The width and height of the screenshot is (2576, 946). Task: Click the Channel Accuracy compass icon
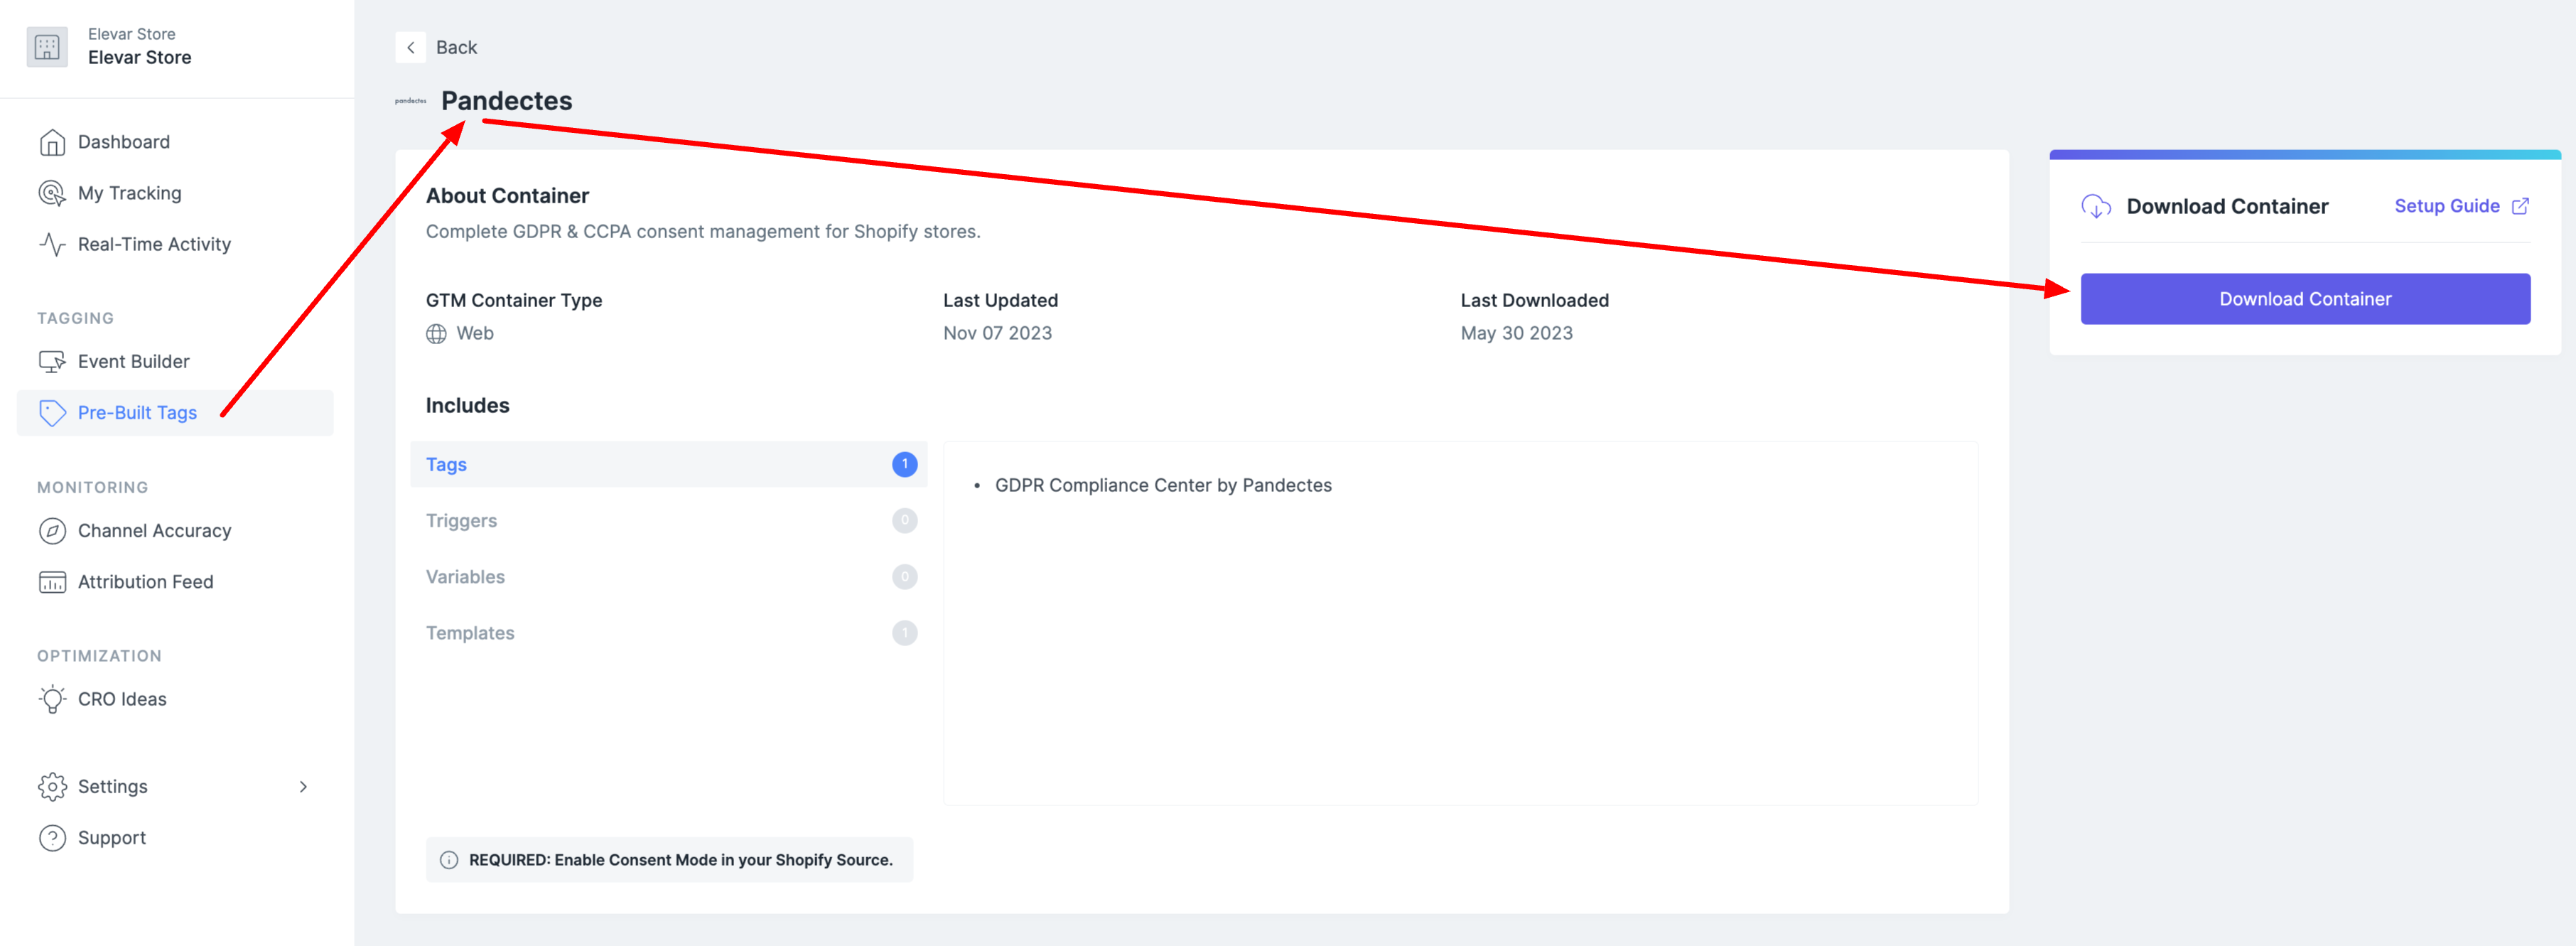point(52,531)
